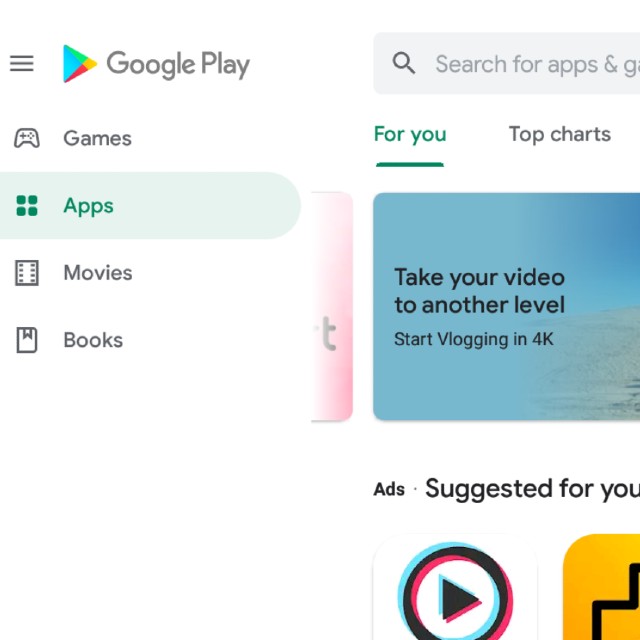The height and width of the screenshot is (640, 640).
Task: Click the Games controller icon
Action: tap(27, 138)
